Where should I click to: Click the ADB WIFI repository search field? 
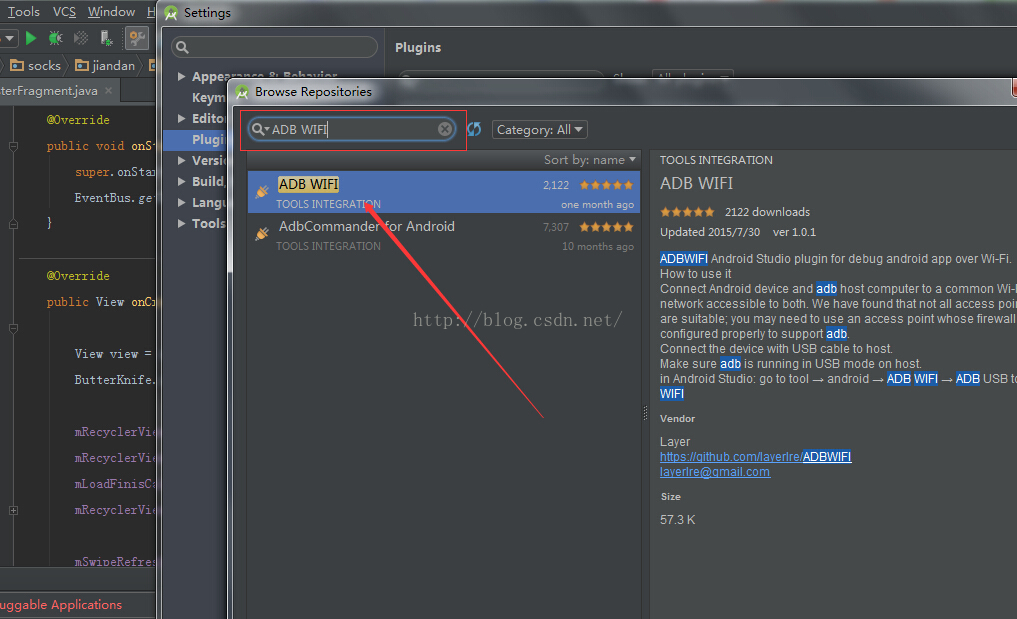point(352,129)
